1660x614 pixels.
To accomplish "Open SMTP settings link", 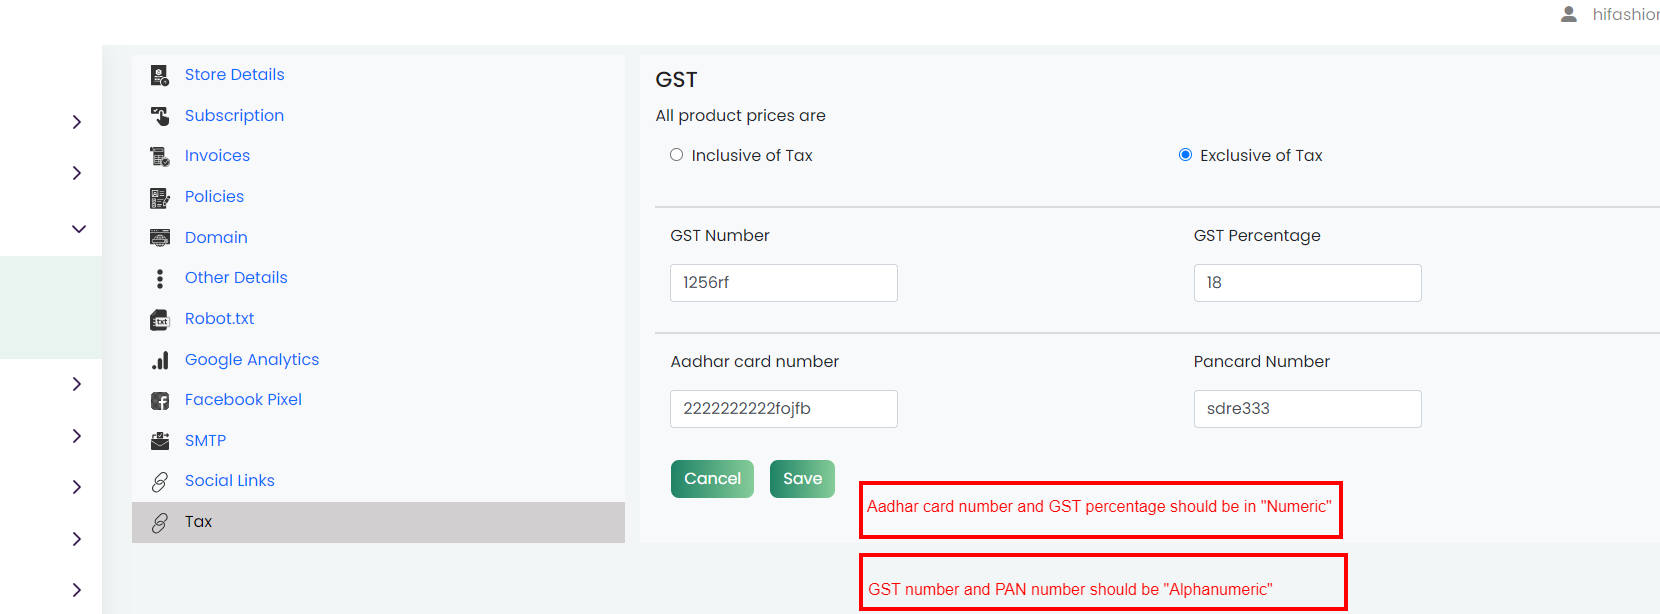I will tap(205, 441).
